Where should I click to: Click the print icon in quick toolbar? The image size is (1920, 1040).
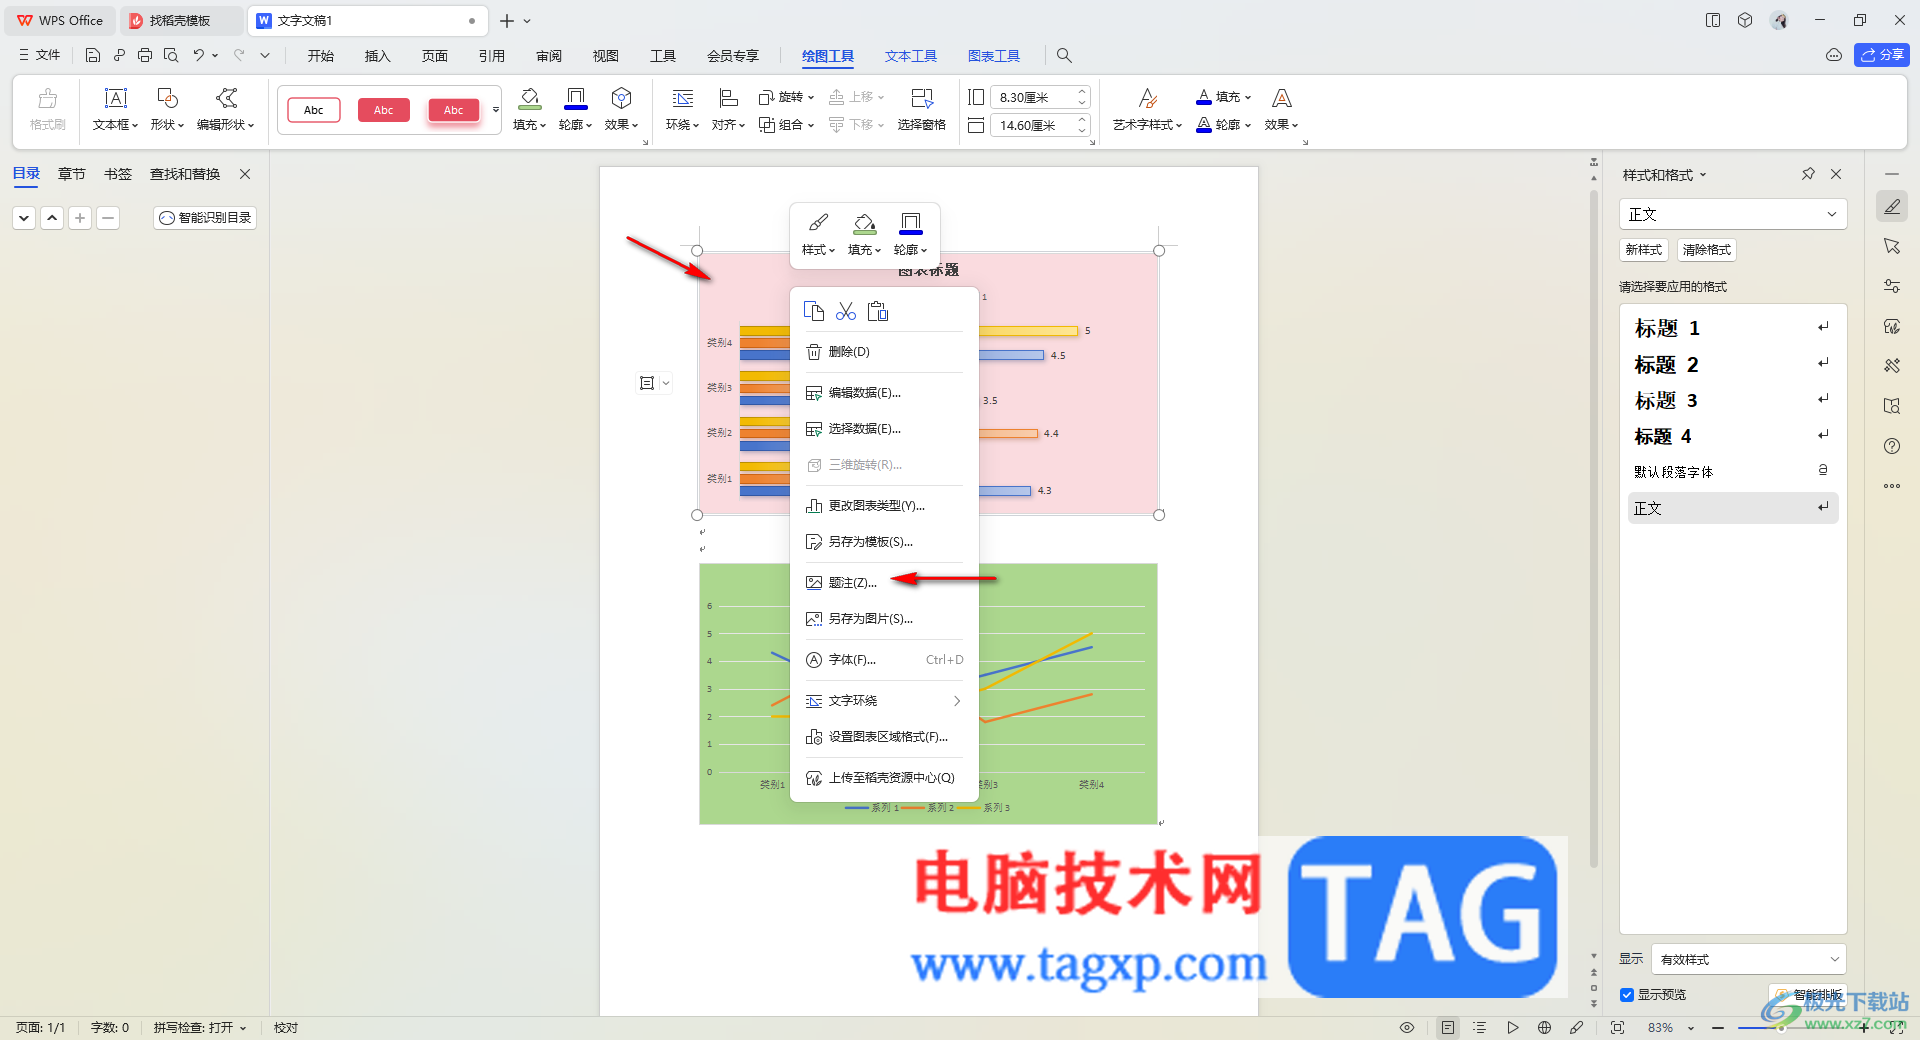click(x=145, y=55)
